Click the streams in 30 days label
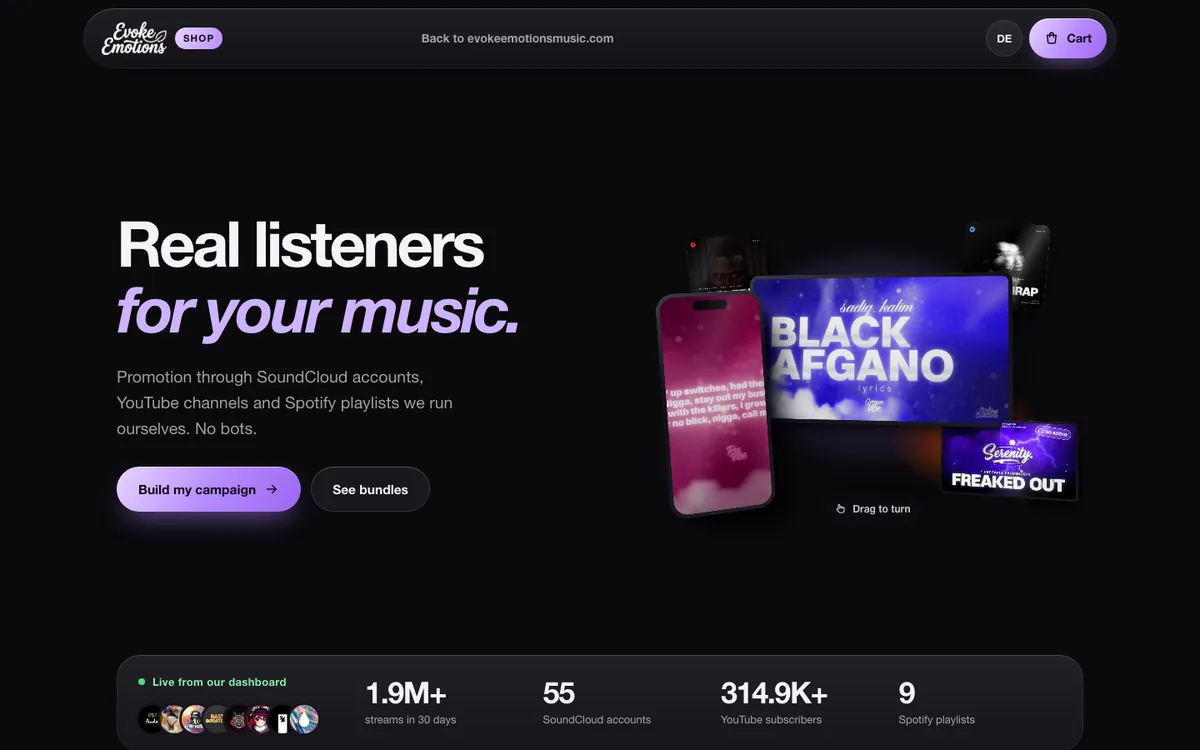Image resolution: width=1200 pixels, height=750 pixels. coord(411,720)
